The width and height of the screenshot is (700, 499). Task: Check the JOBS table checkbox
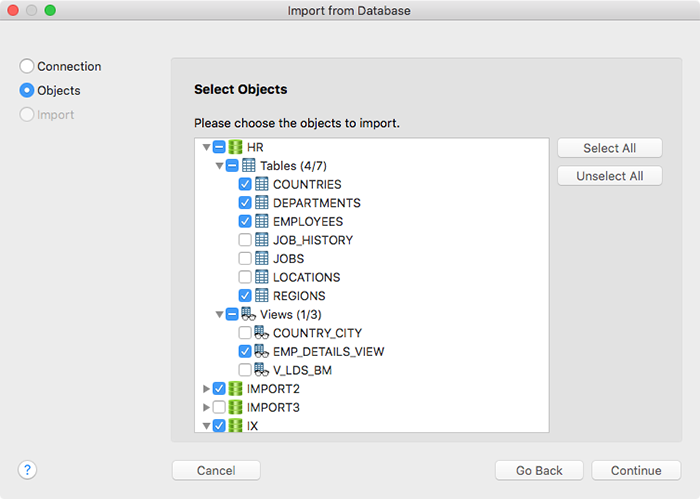pos(245,258)
